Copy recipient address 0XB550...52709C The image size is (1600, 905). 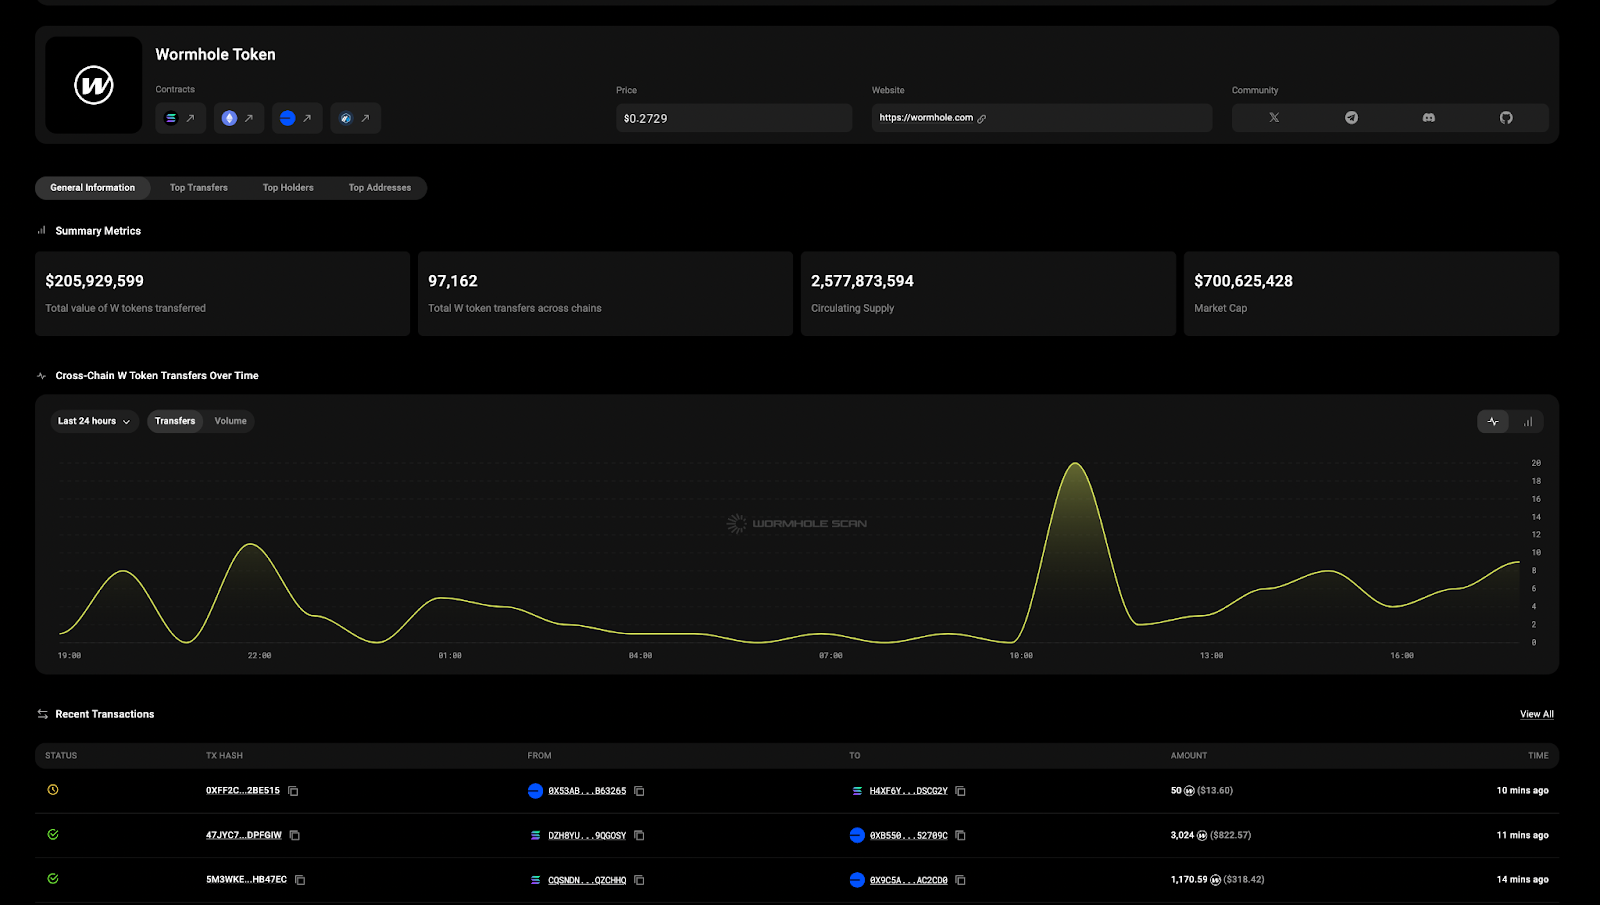click(960, 835)
